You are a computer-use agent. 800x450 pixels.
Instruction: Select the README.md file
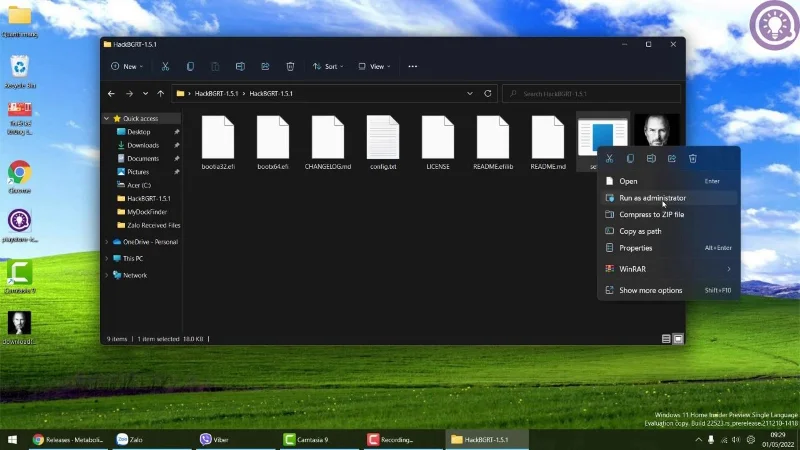[548, 142]
